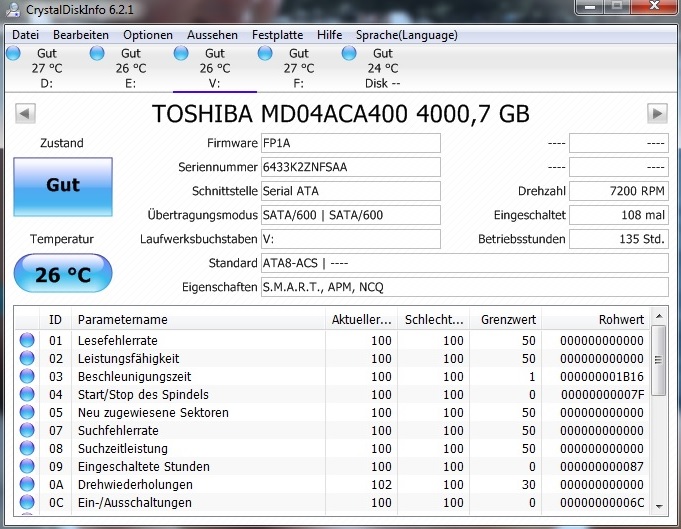Click the Aktueller... column header
681x529 pixels.
click(x=361, y=320)
